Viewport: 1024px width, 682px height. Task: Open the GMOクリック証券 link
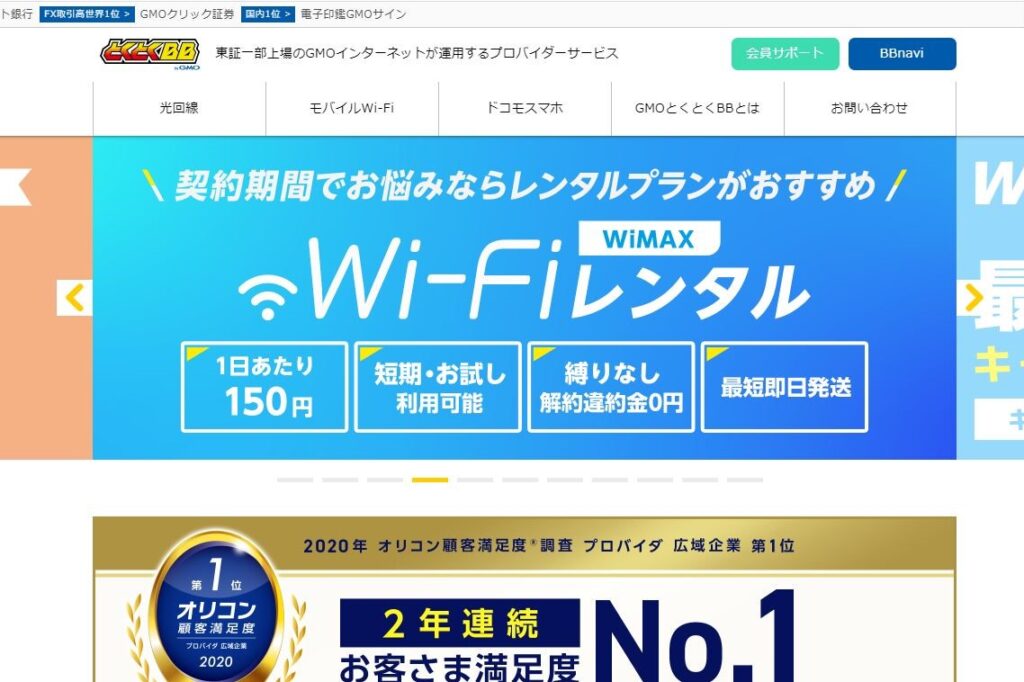pos(187,14)
